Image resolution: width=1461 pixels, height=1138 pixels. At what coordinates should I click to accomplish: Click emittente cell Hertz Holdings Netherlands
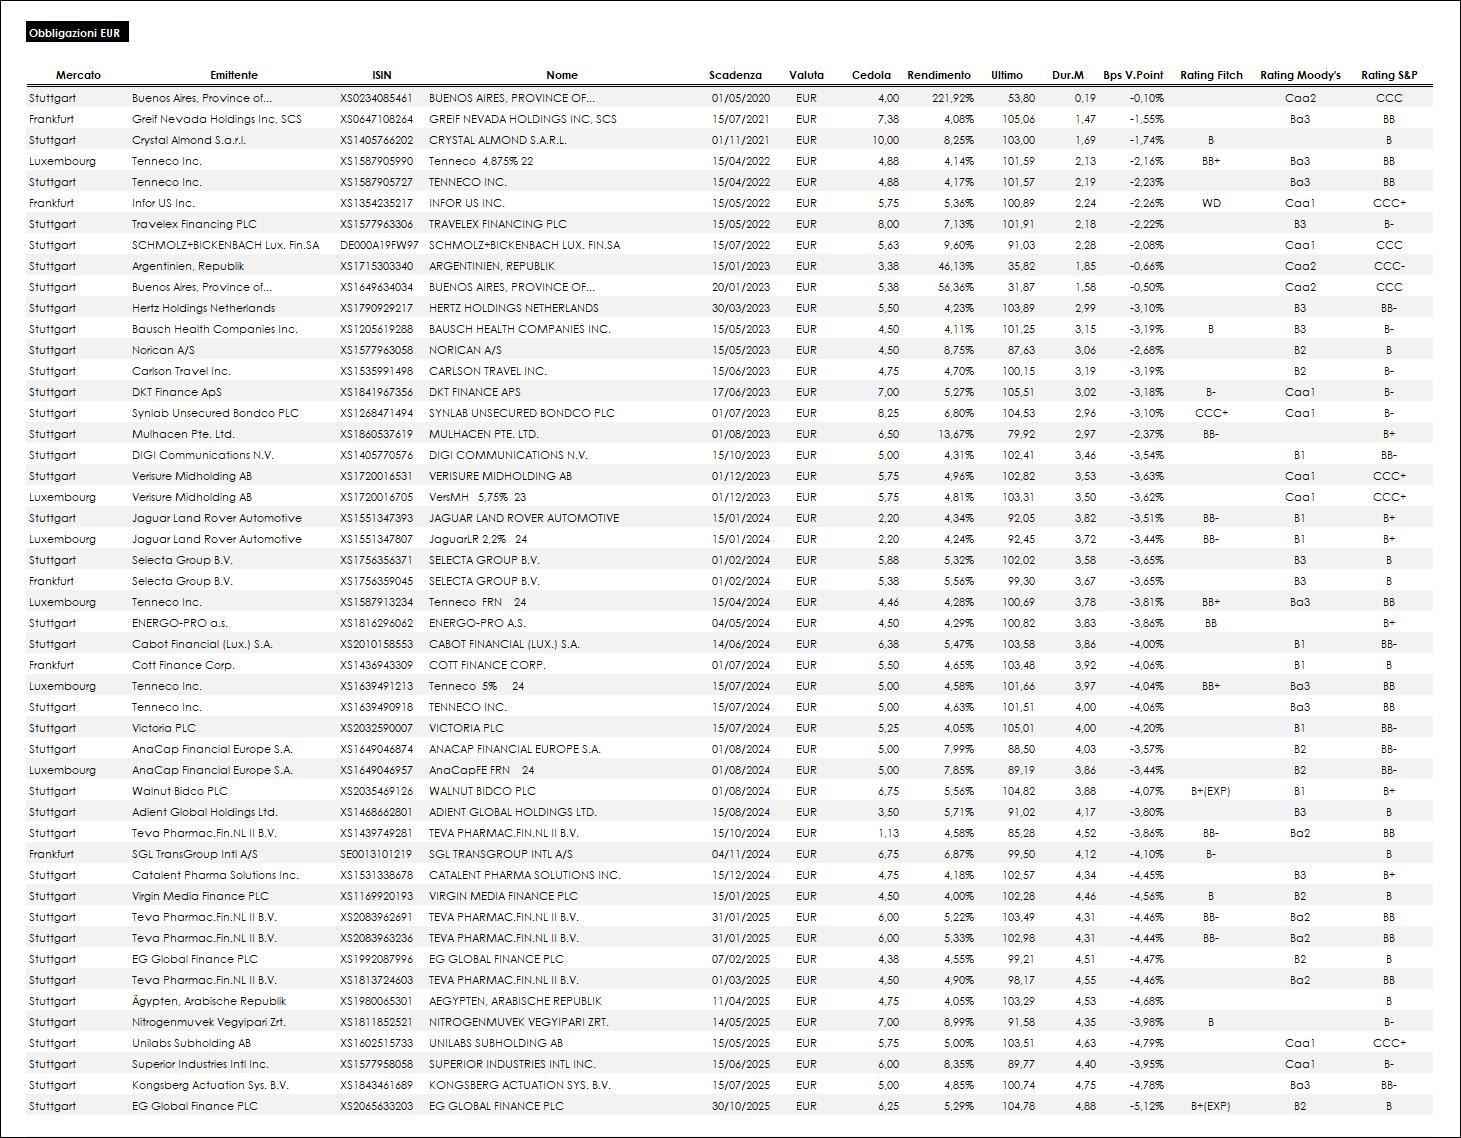[x=203, y=308]
